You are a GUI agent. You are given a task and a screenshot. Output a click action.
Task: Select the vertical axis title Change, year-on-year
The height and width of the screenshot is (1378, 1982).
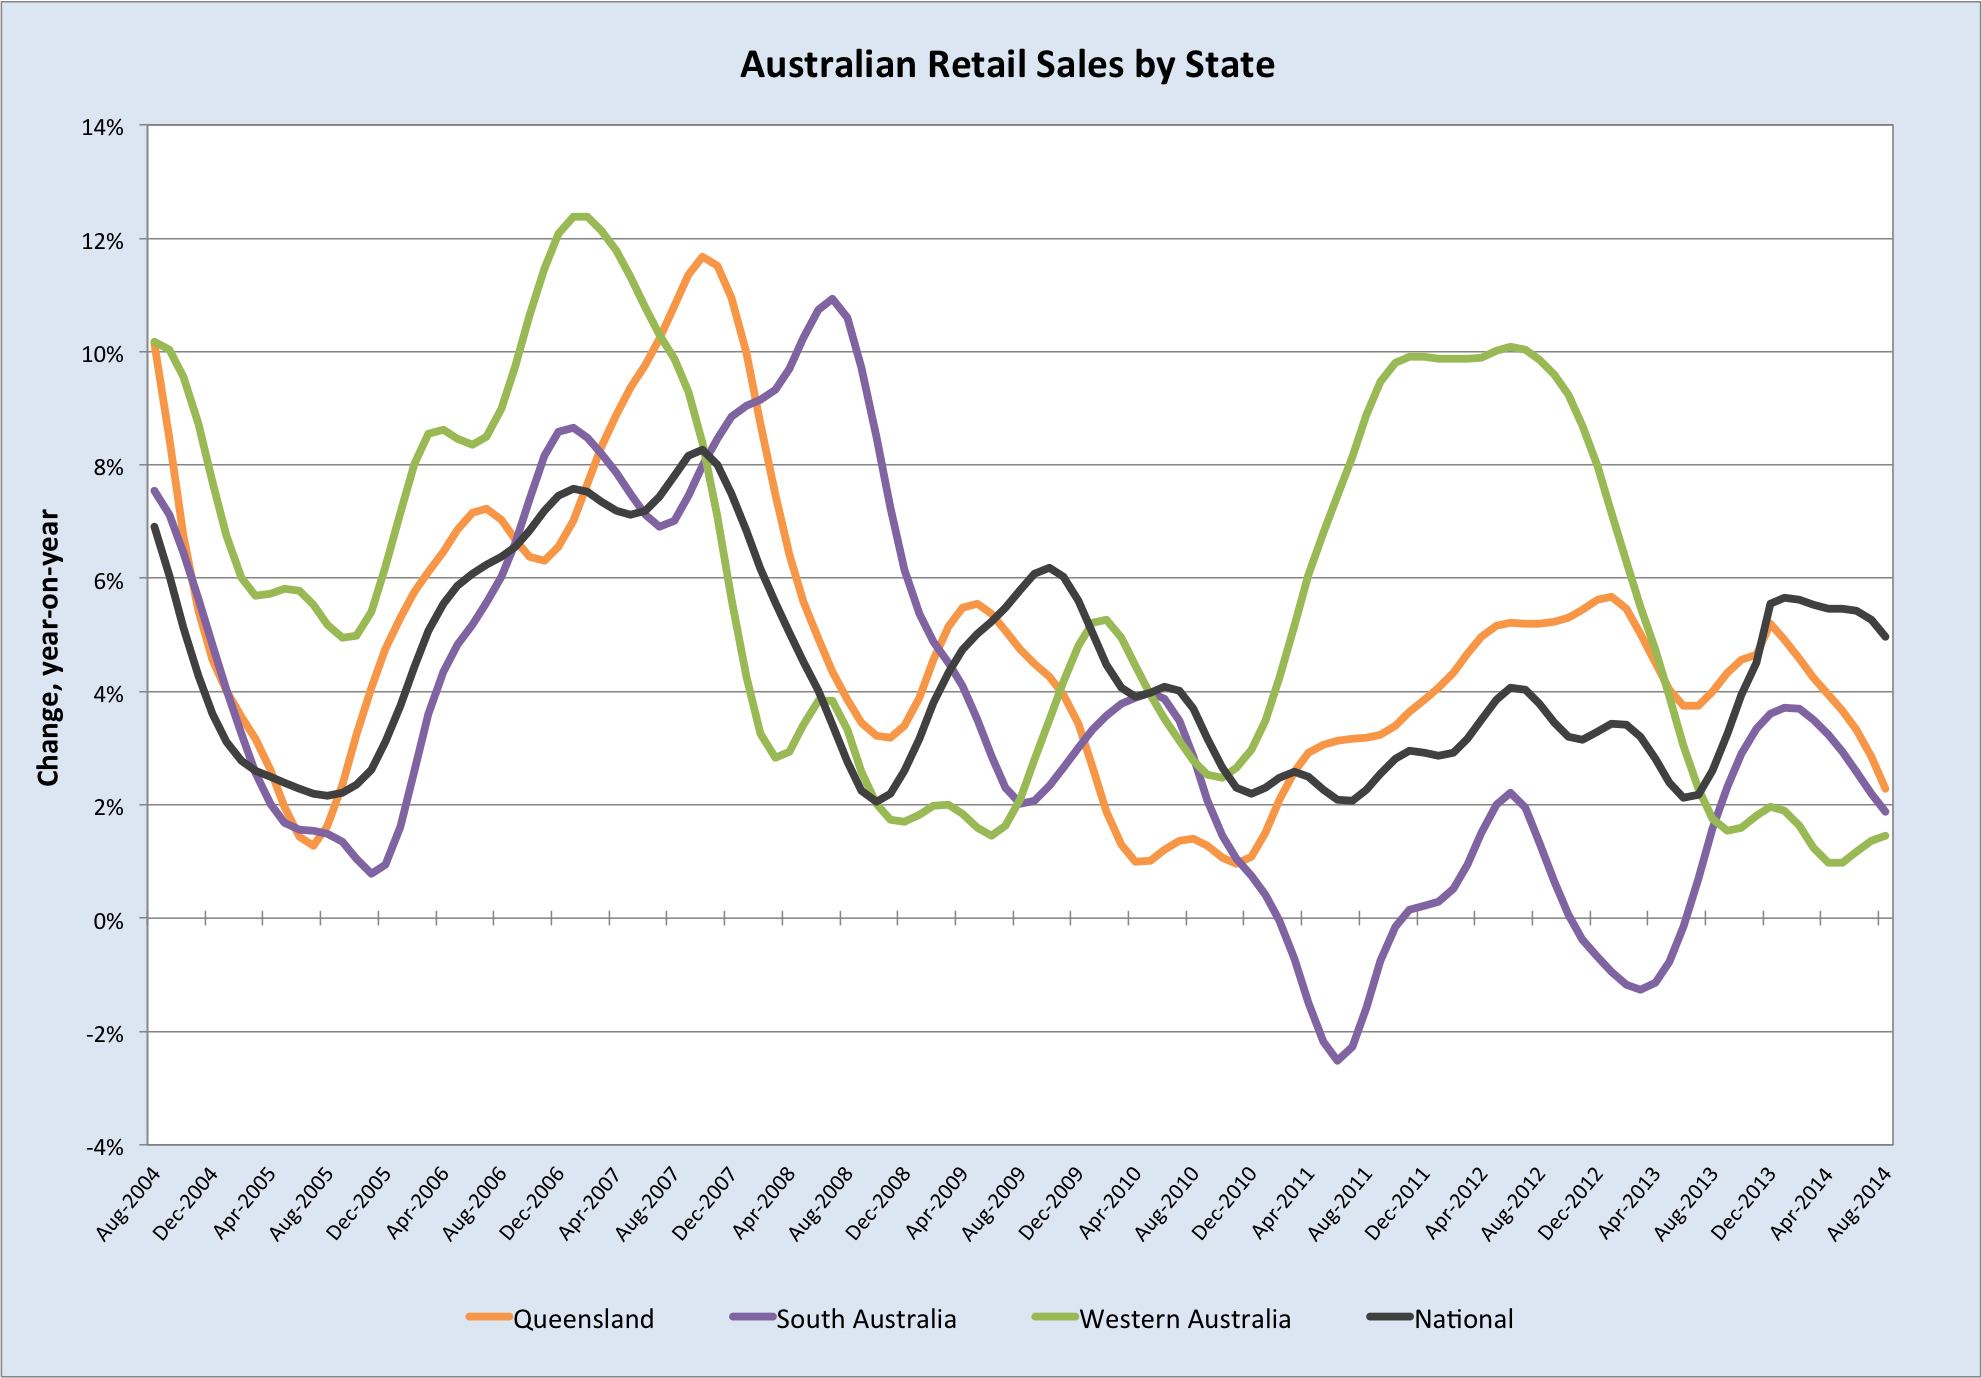(x=48, y=648)
